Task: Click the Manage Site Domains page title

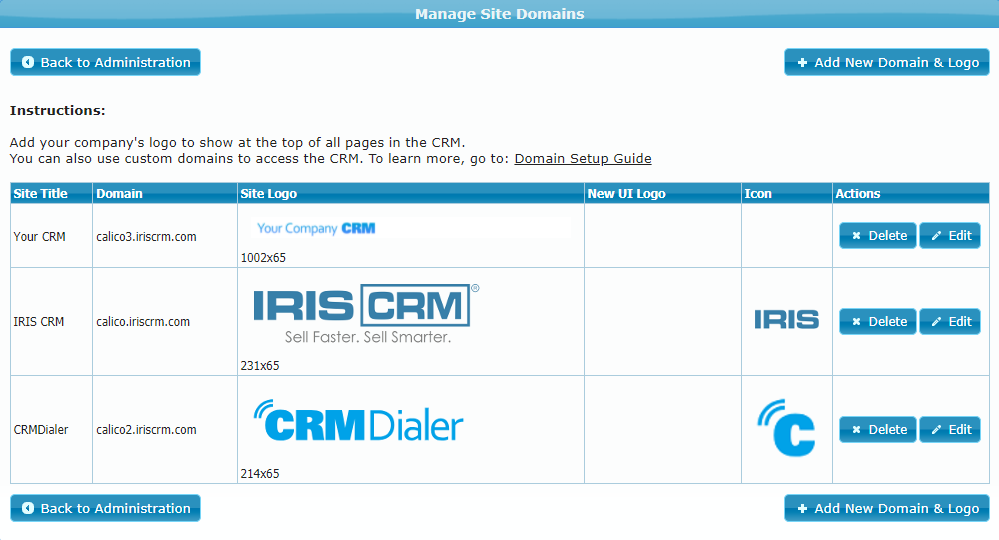Action: (x=500, y=14)
